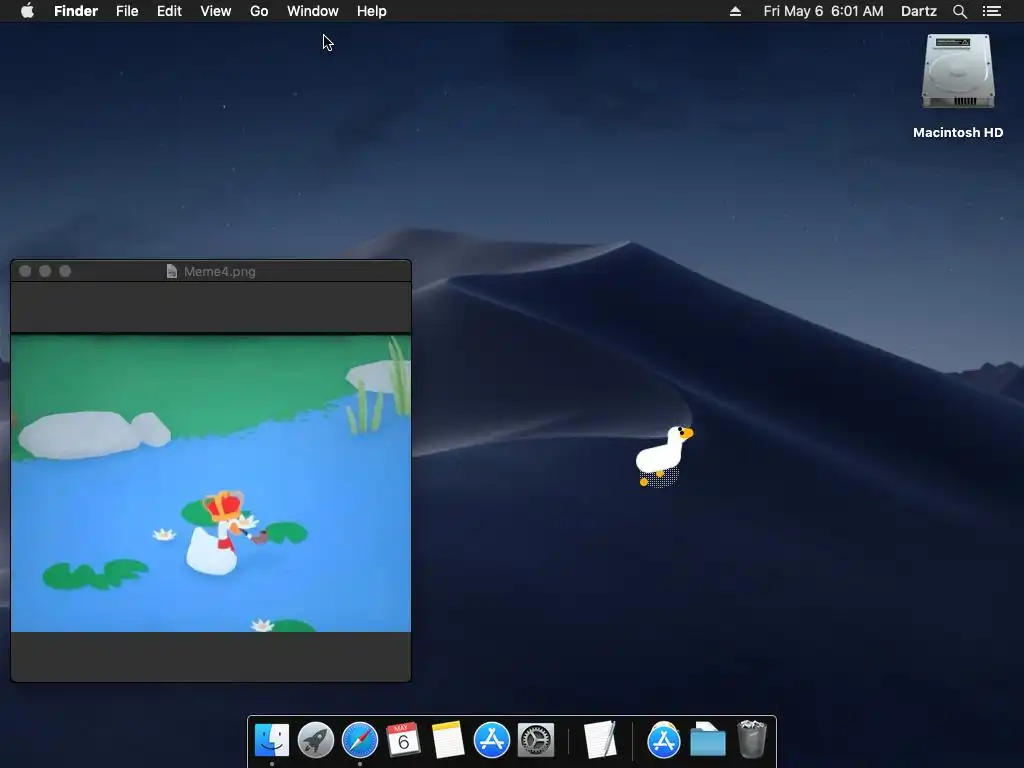Close the Meme4.png window
Viewport: 1024px width, 768px height.
(x=25, y=271)
